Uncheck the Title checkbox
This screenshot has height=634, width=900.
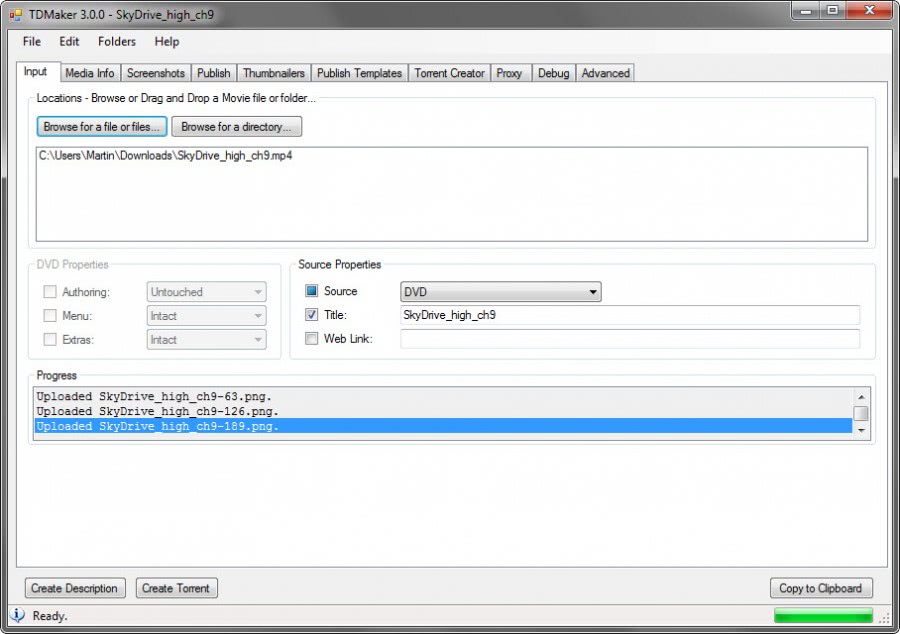[x=312, y=315]
